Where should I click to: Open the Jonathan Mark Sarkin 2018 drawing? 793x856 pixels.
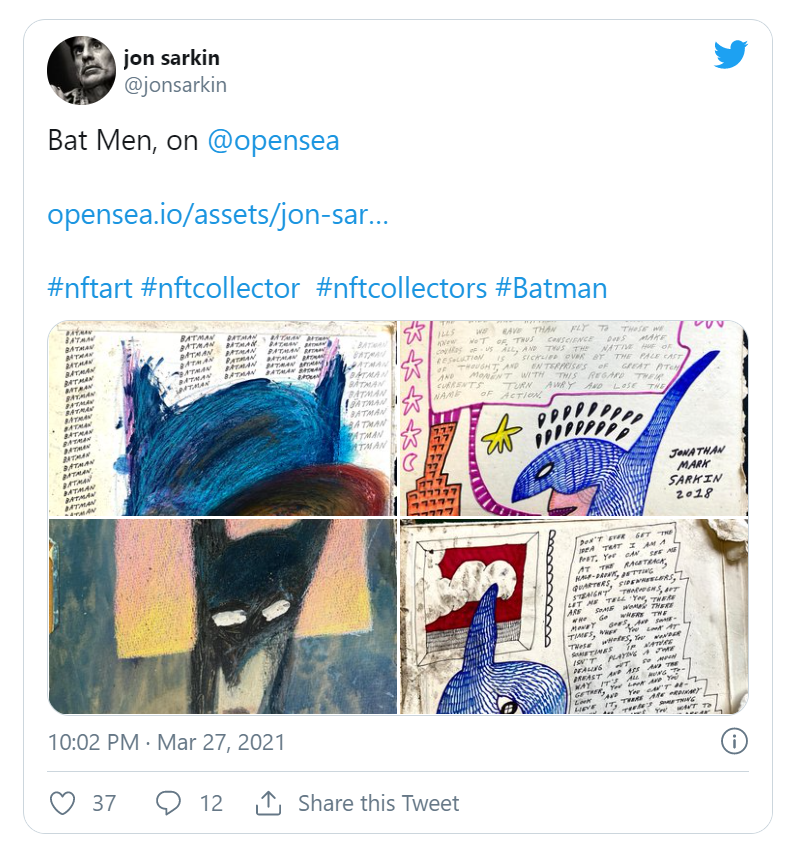pos(574,418)
